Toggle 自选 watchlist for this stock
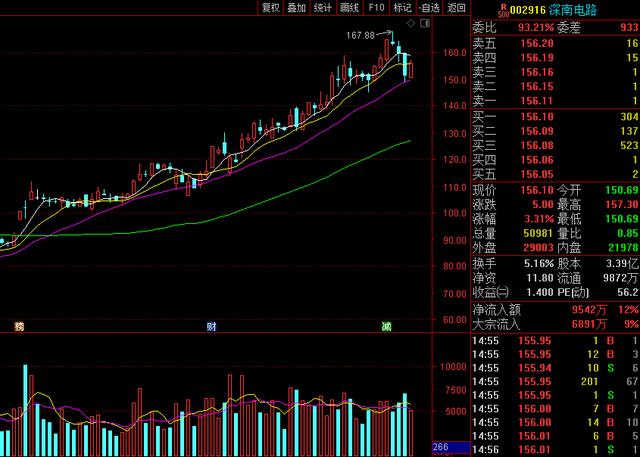 pos(428,7)
